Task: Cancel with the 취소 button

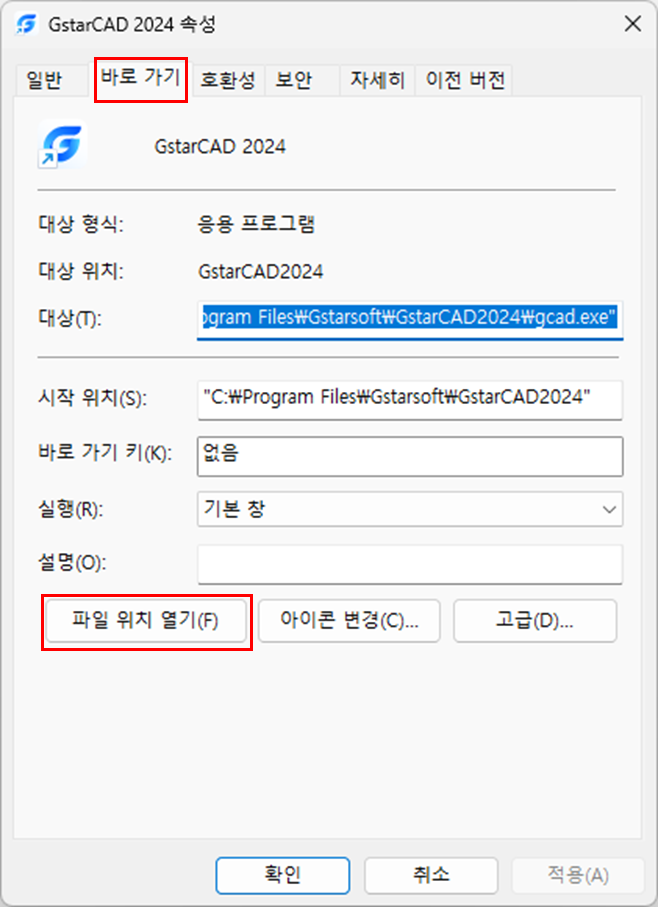Action: 431,875
